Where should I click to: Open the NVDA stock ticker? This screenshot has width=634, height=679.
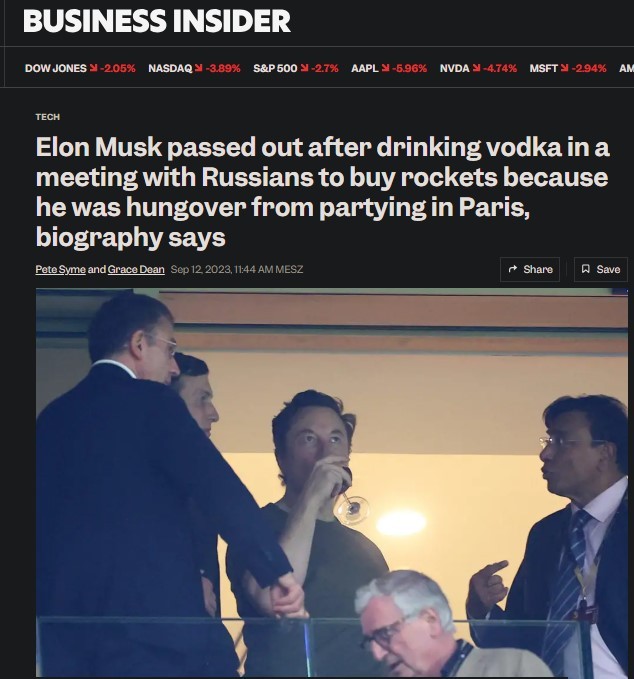click(x=478, y=68)
